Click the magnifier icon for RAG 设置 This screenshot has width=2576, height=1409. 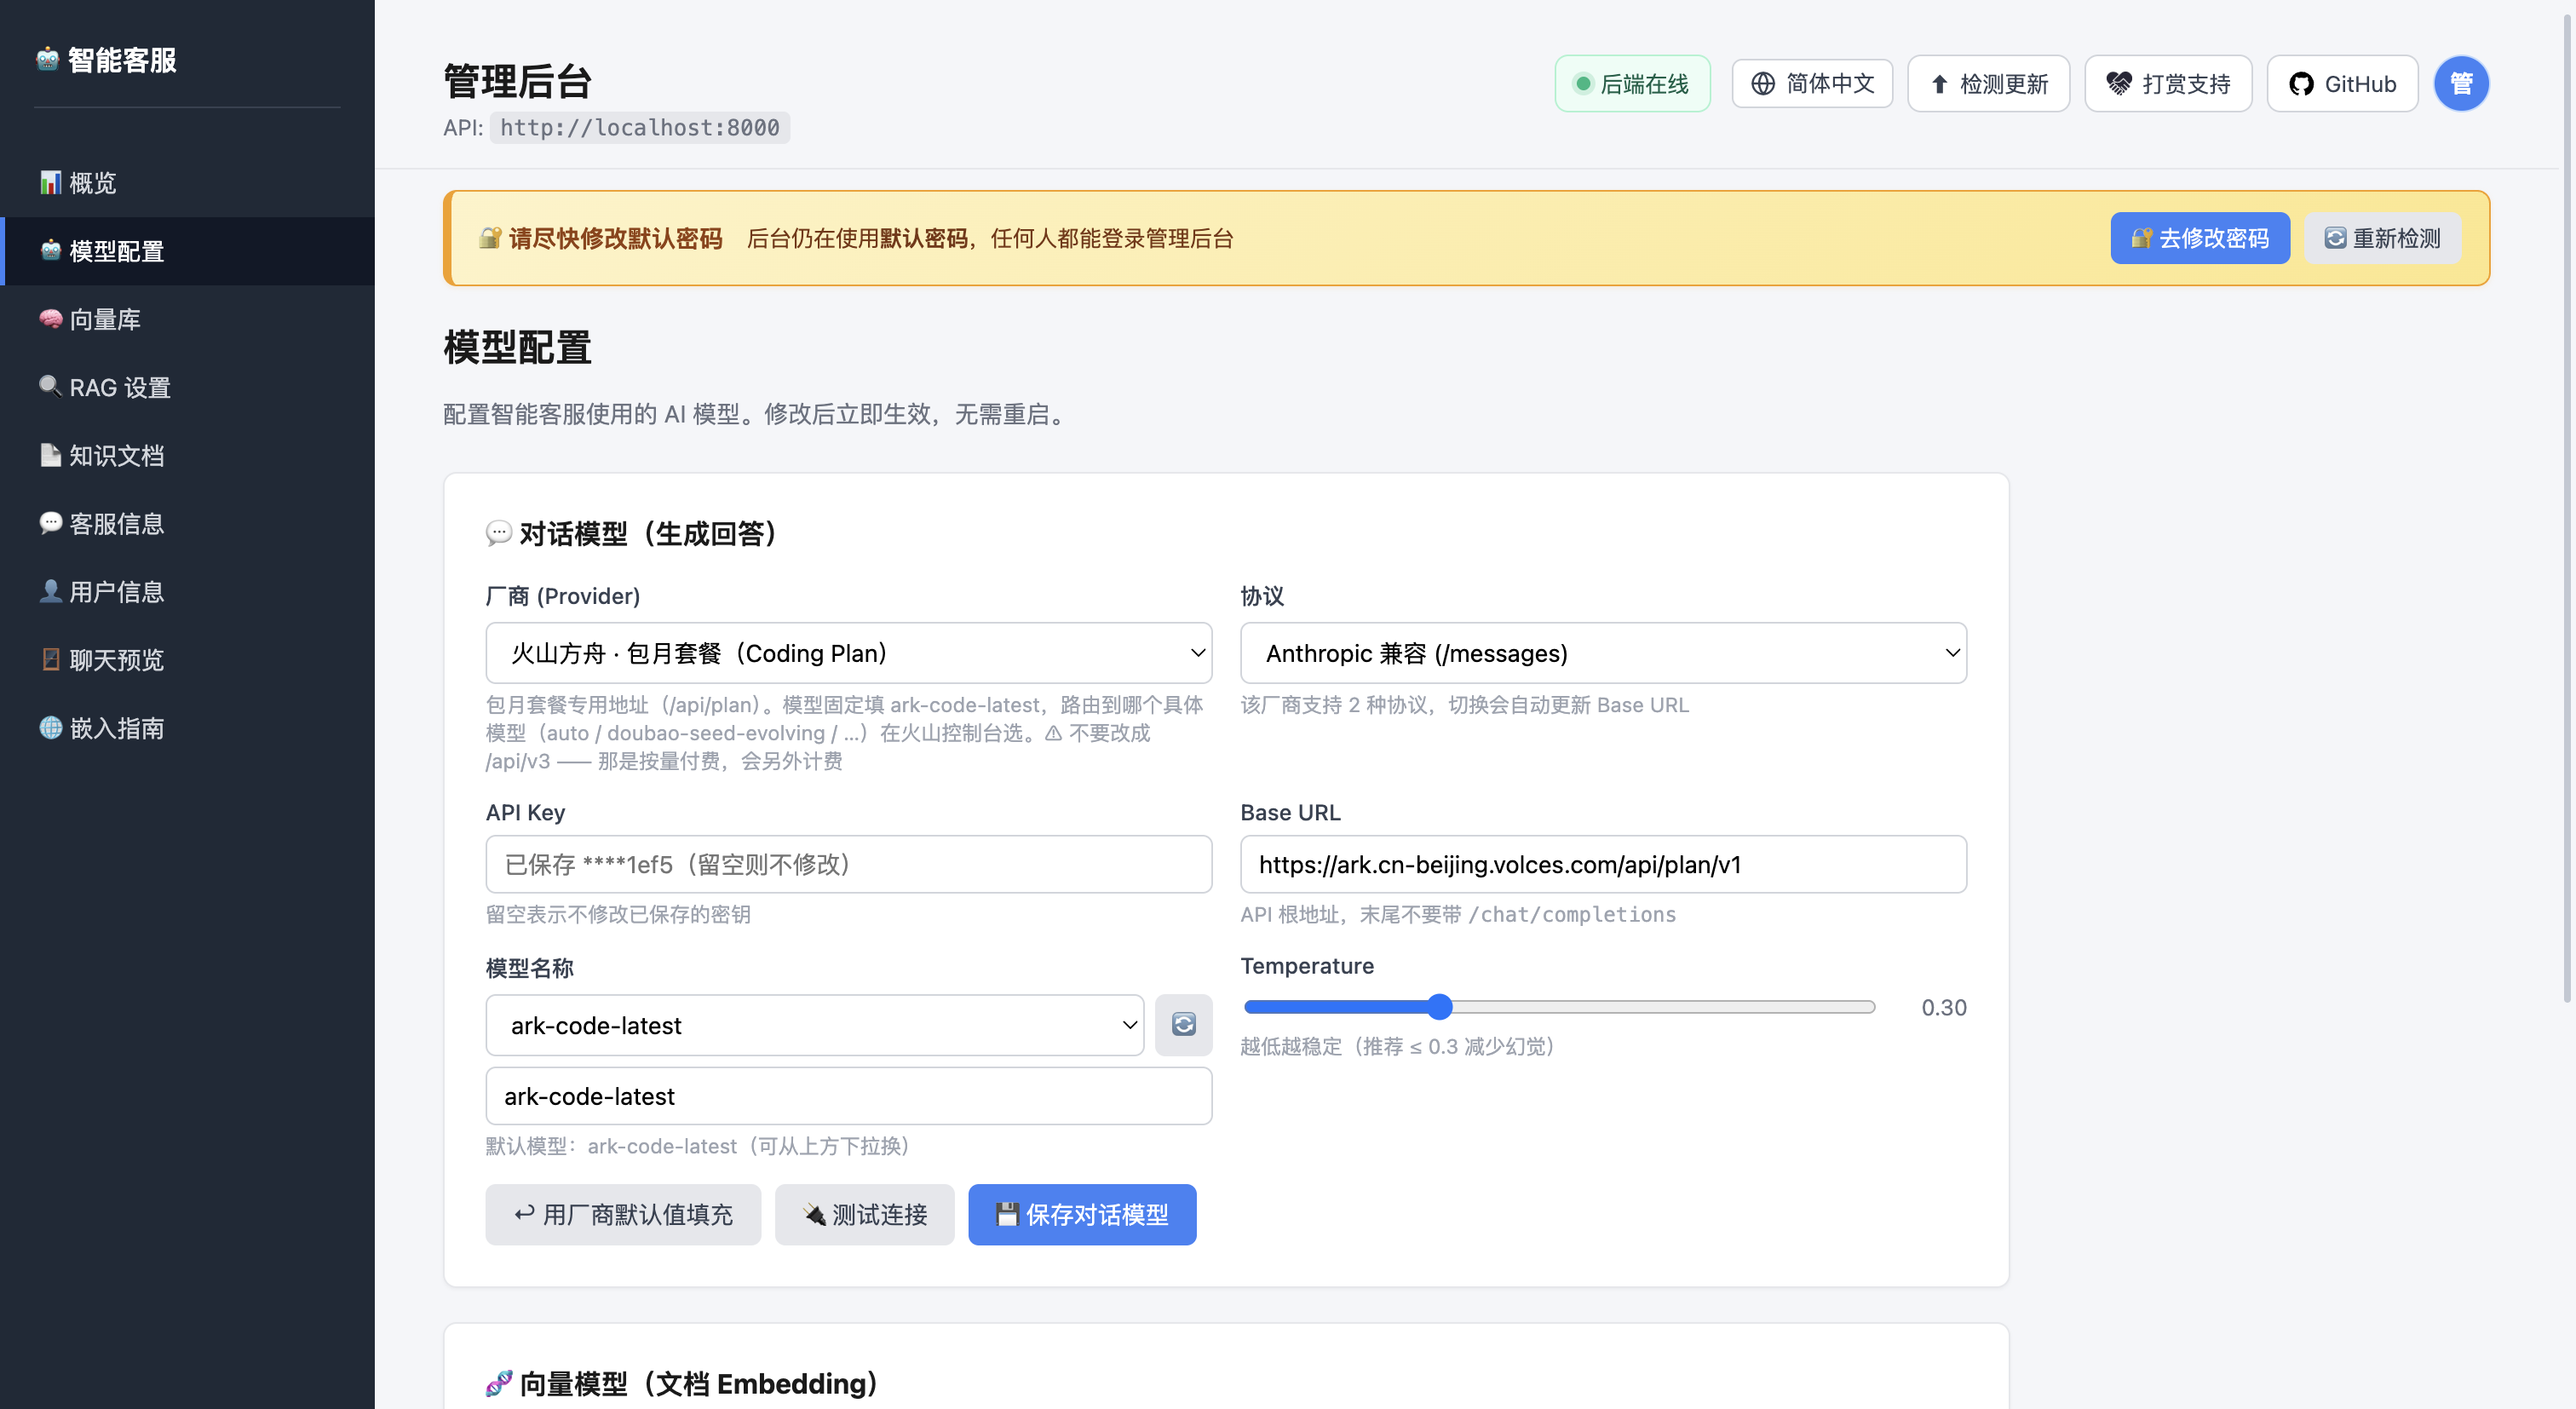(50, 386)
